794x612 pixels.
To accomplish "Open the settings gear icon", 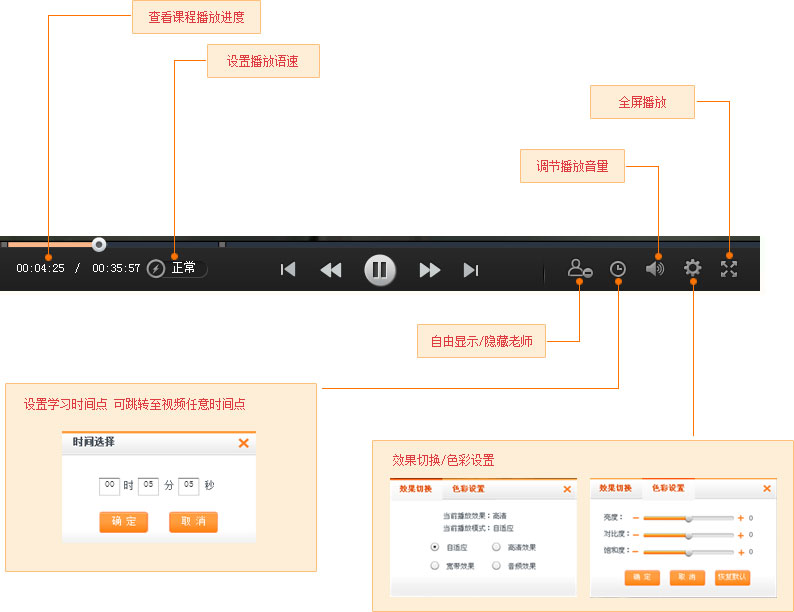I will pyautogui.click(x=693, y=268).
